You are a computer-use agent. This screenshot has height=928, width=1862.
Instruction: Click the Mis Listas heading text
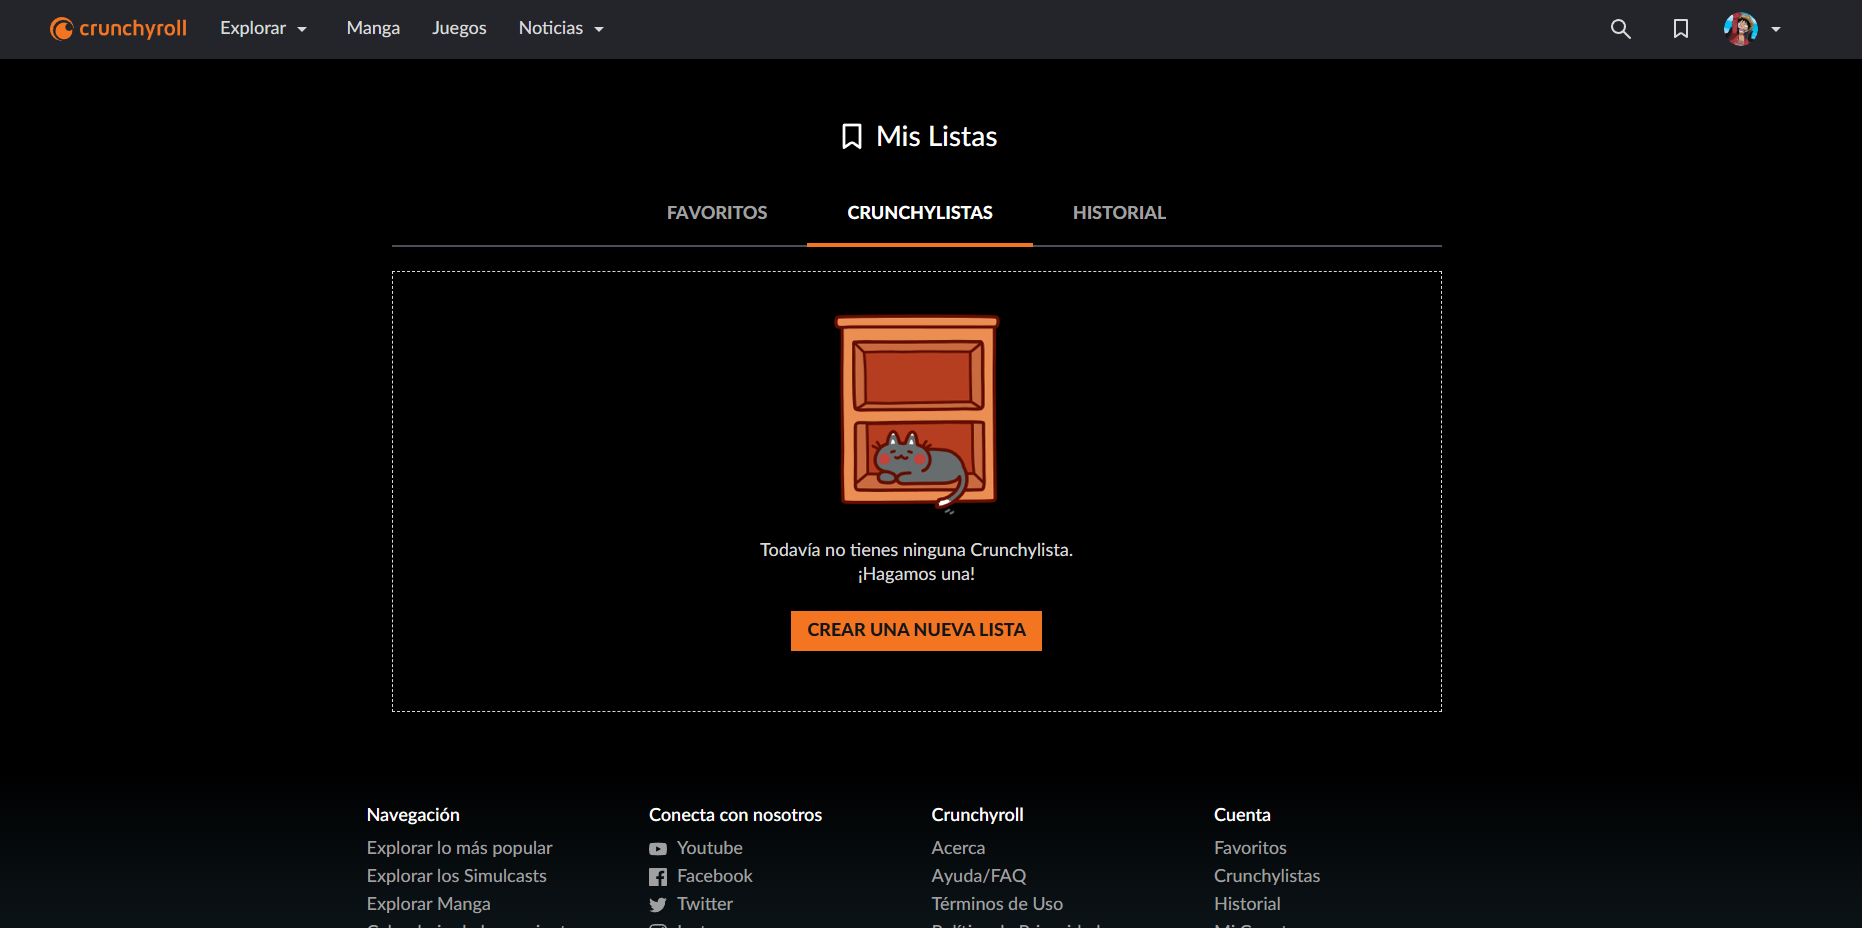tap(937, 137)
